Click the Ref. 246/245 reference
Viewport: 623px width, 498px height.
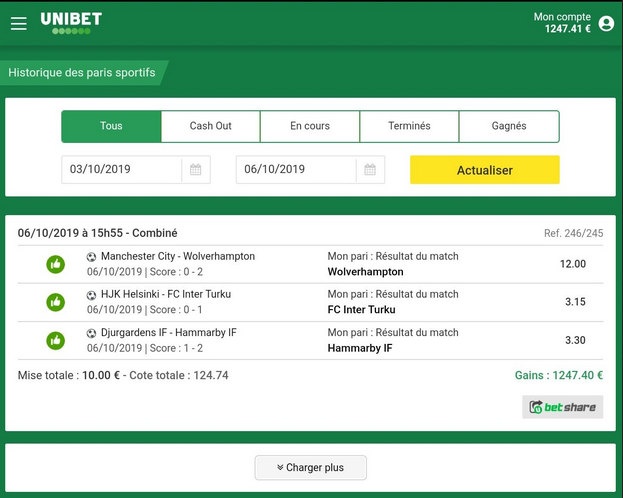(574, 233)
